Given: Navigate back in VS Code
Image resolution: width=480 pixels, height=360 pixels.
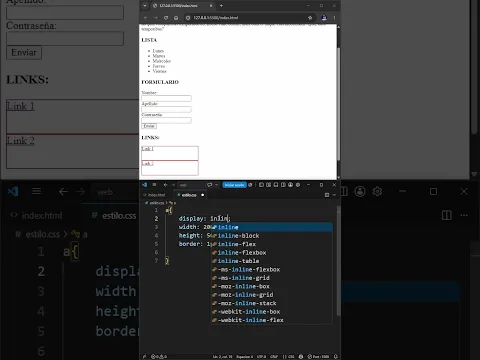Looking at the screenshot, I should 165,185.
